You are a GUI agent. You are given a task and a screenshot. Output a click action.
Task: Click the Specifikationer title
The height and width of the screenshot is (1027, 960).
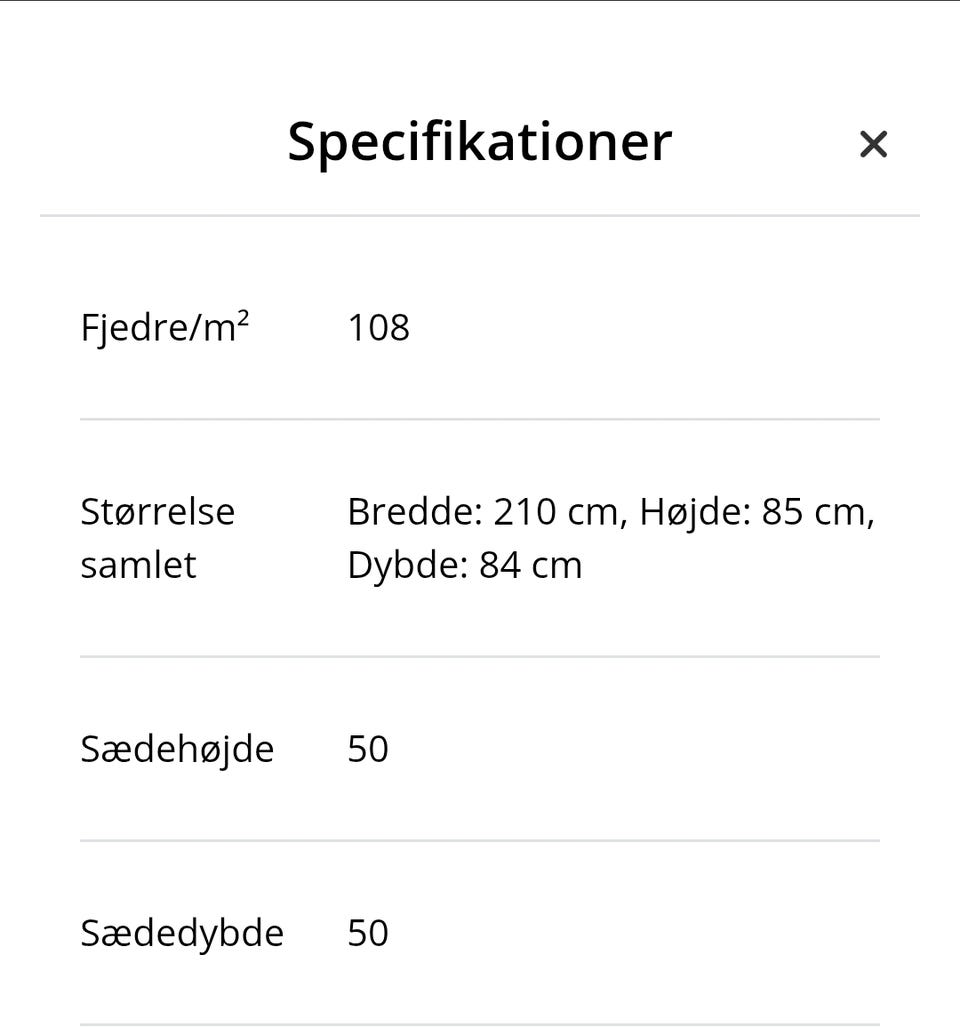pyautogui.click(x=480, y=141)
